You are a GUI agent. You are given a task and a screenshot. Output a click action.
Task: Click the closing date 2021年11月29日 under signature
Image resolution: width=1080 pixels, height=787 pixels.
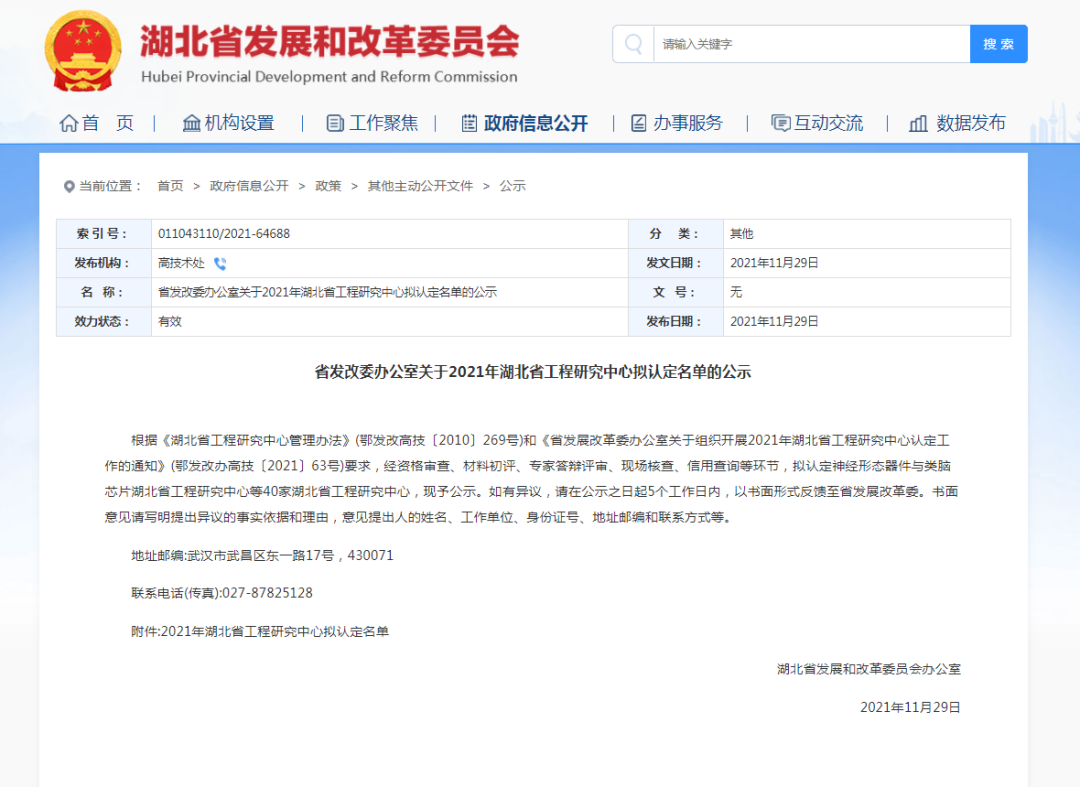(x=910, y=707)
